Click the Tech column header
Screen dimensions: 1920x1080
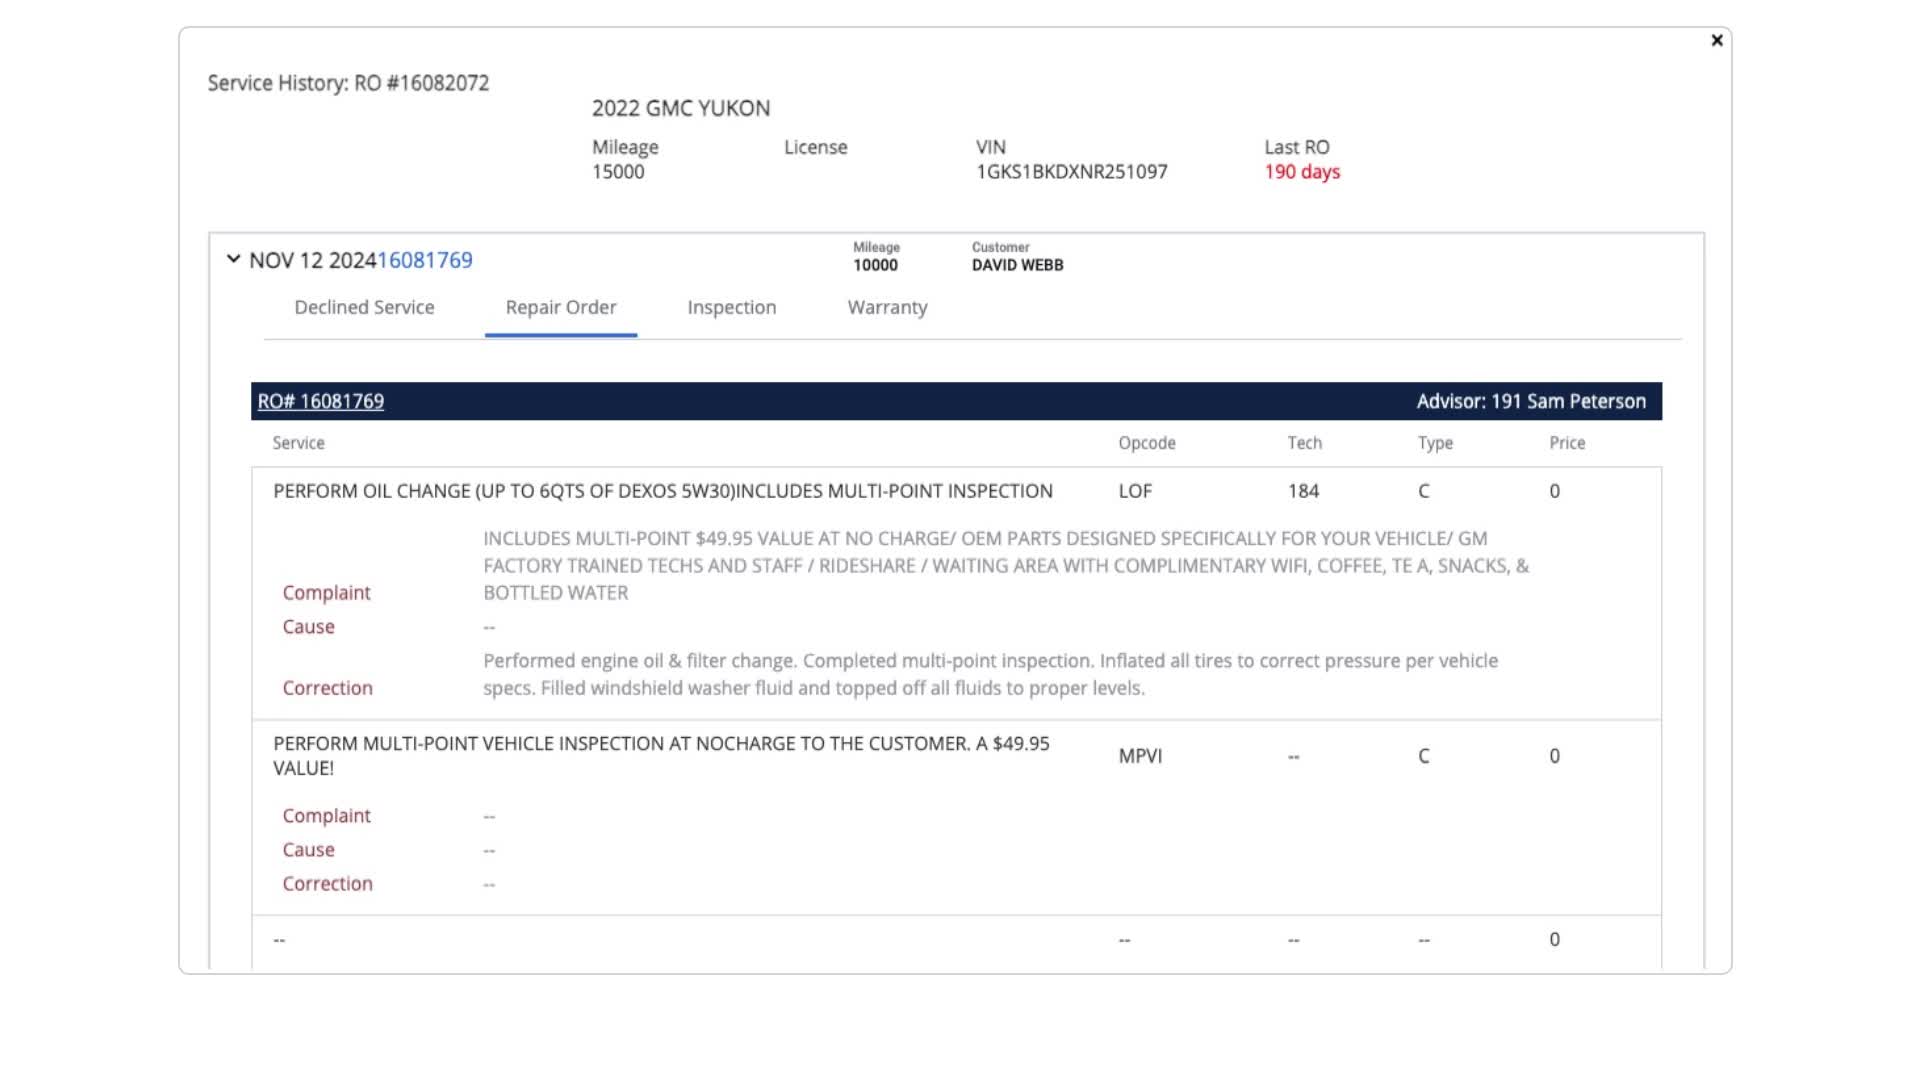1304,443
